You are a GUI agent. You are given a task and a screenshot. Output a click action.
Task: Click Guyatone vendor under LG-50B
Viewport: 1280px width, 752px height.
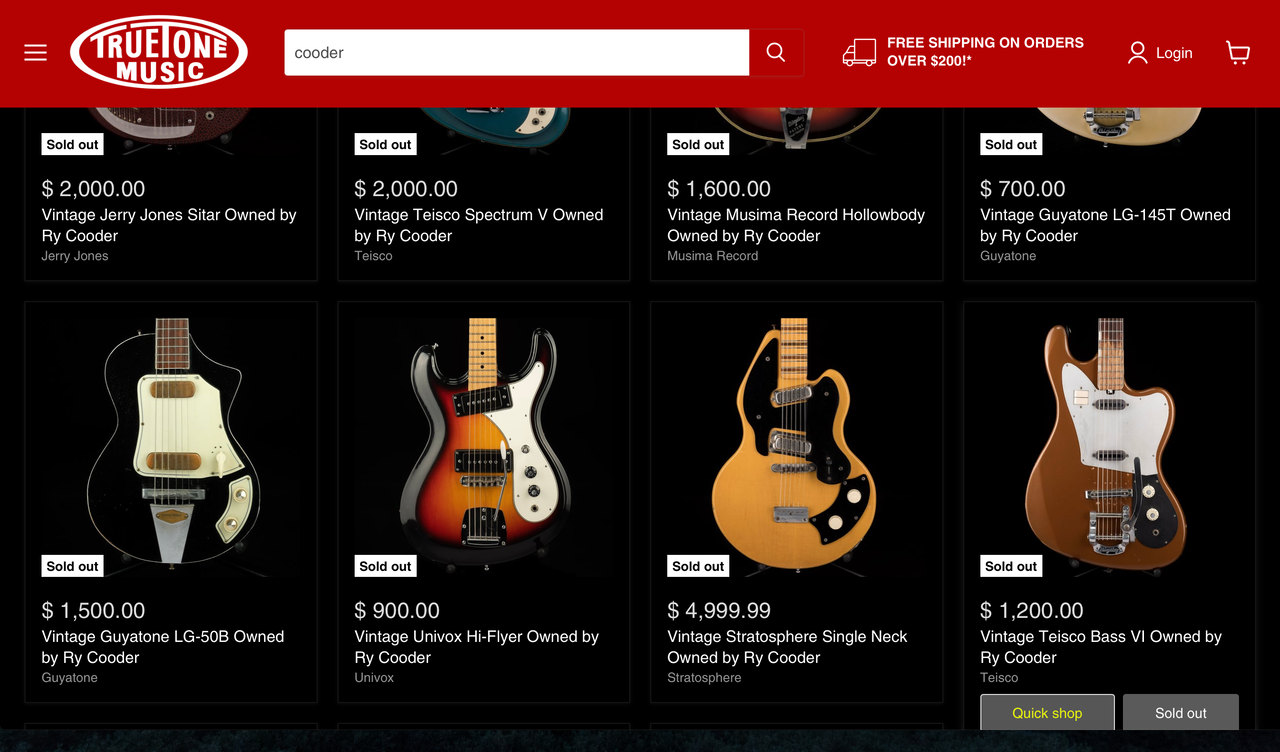[70, 678]
